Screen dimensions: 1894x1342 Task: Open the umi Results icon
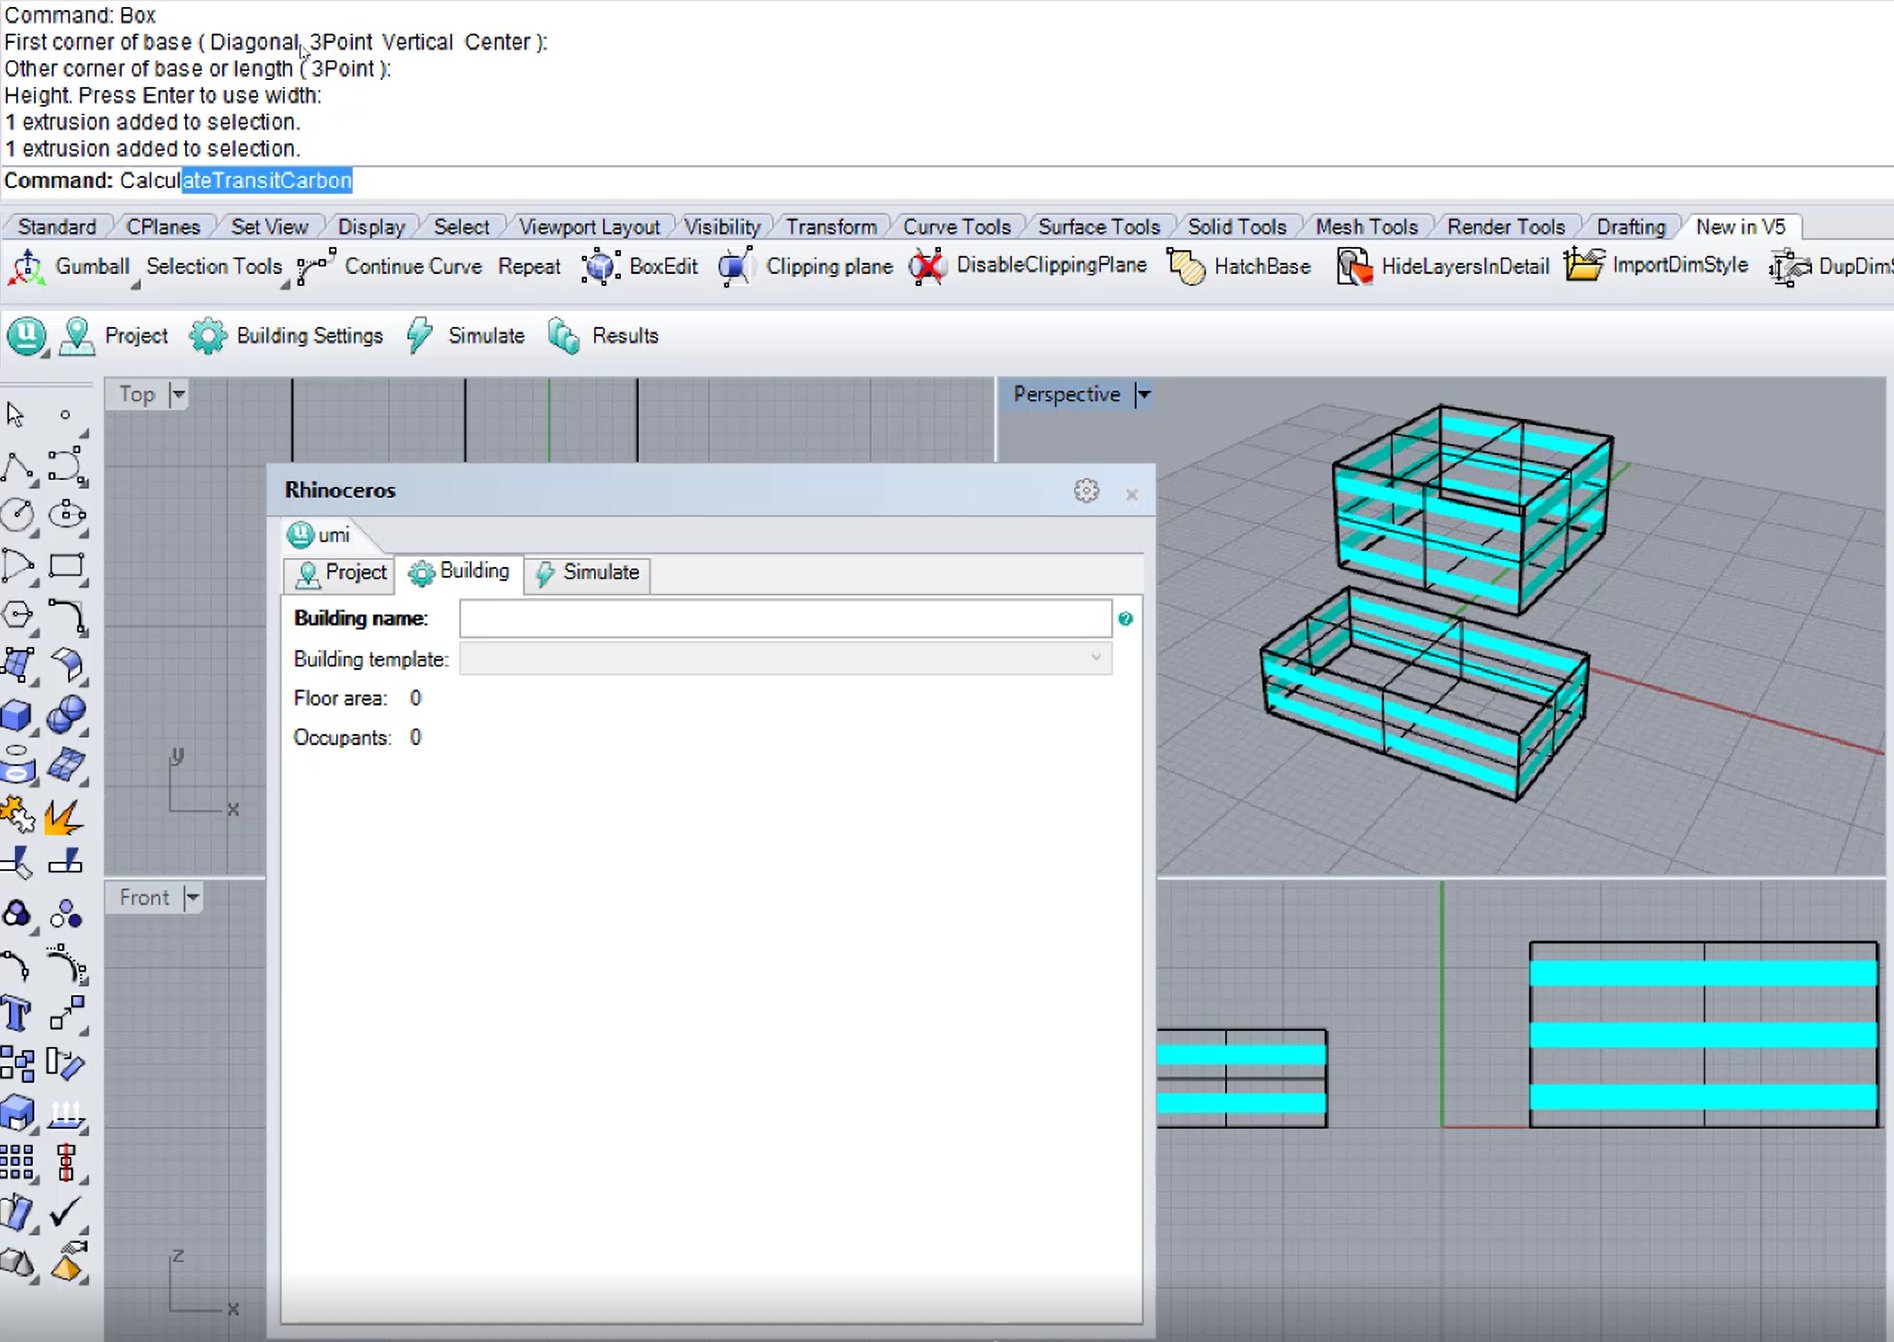click(x=564, y=336)
